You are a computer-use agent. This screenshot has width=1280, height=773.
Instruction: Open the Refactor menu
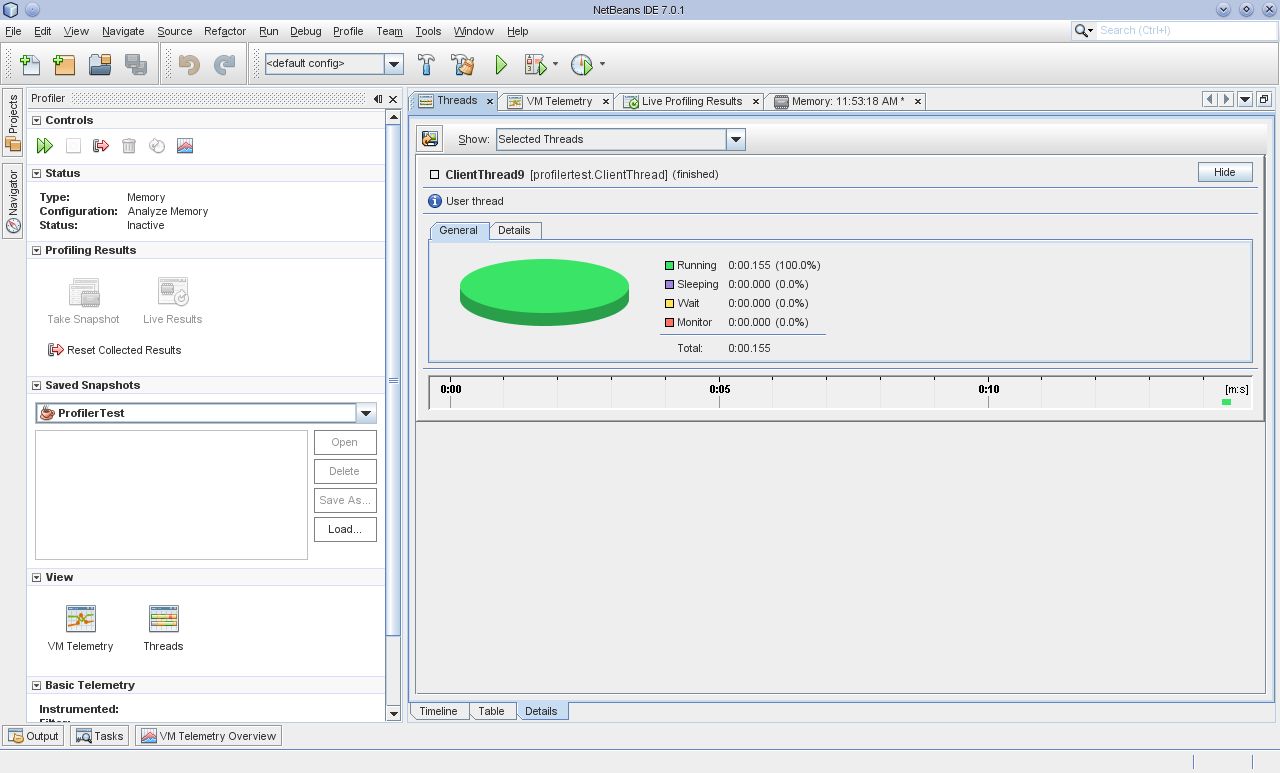[225, 31]
